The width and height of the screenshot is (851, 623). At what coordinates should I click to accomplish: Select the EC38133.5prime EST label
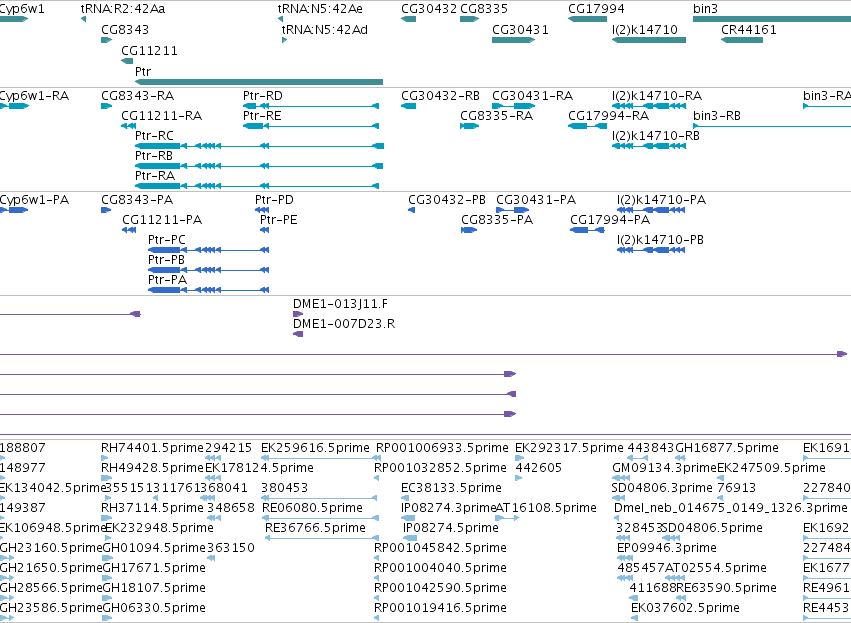452,488
